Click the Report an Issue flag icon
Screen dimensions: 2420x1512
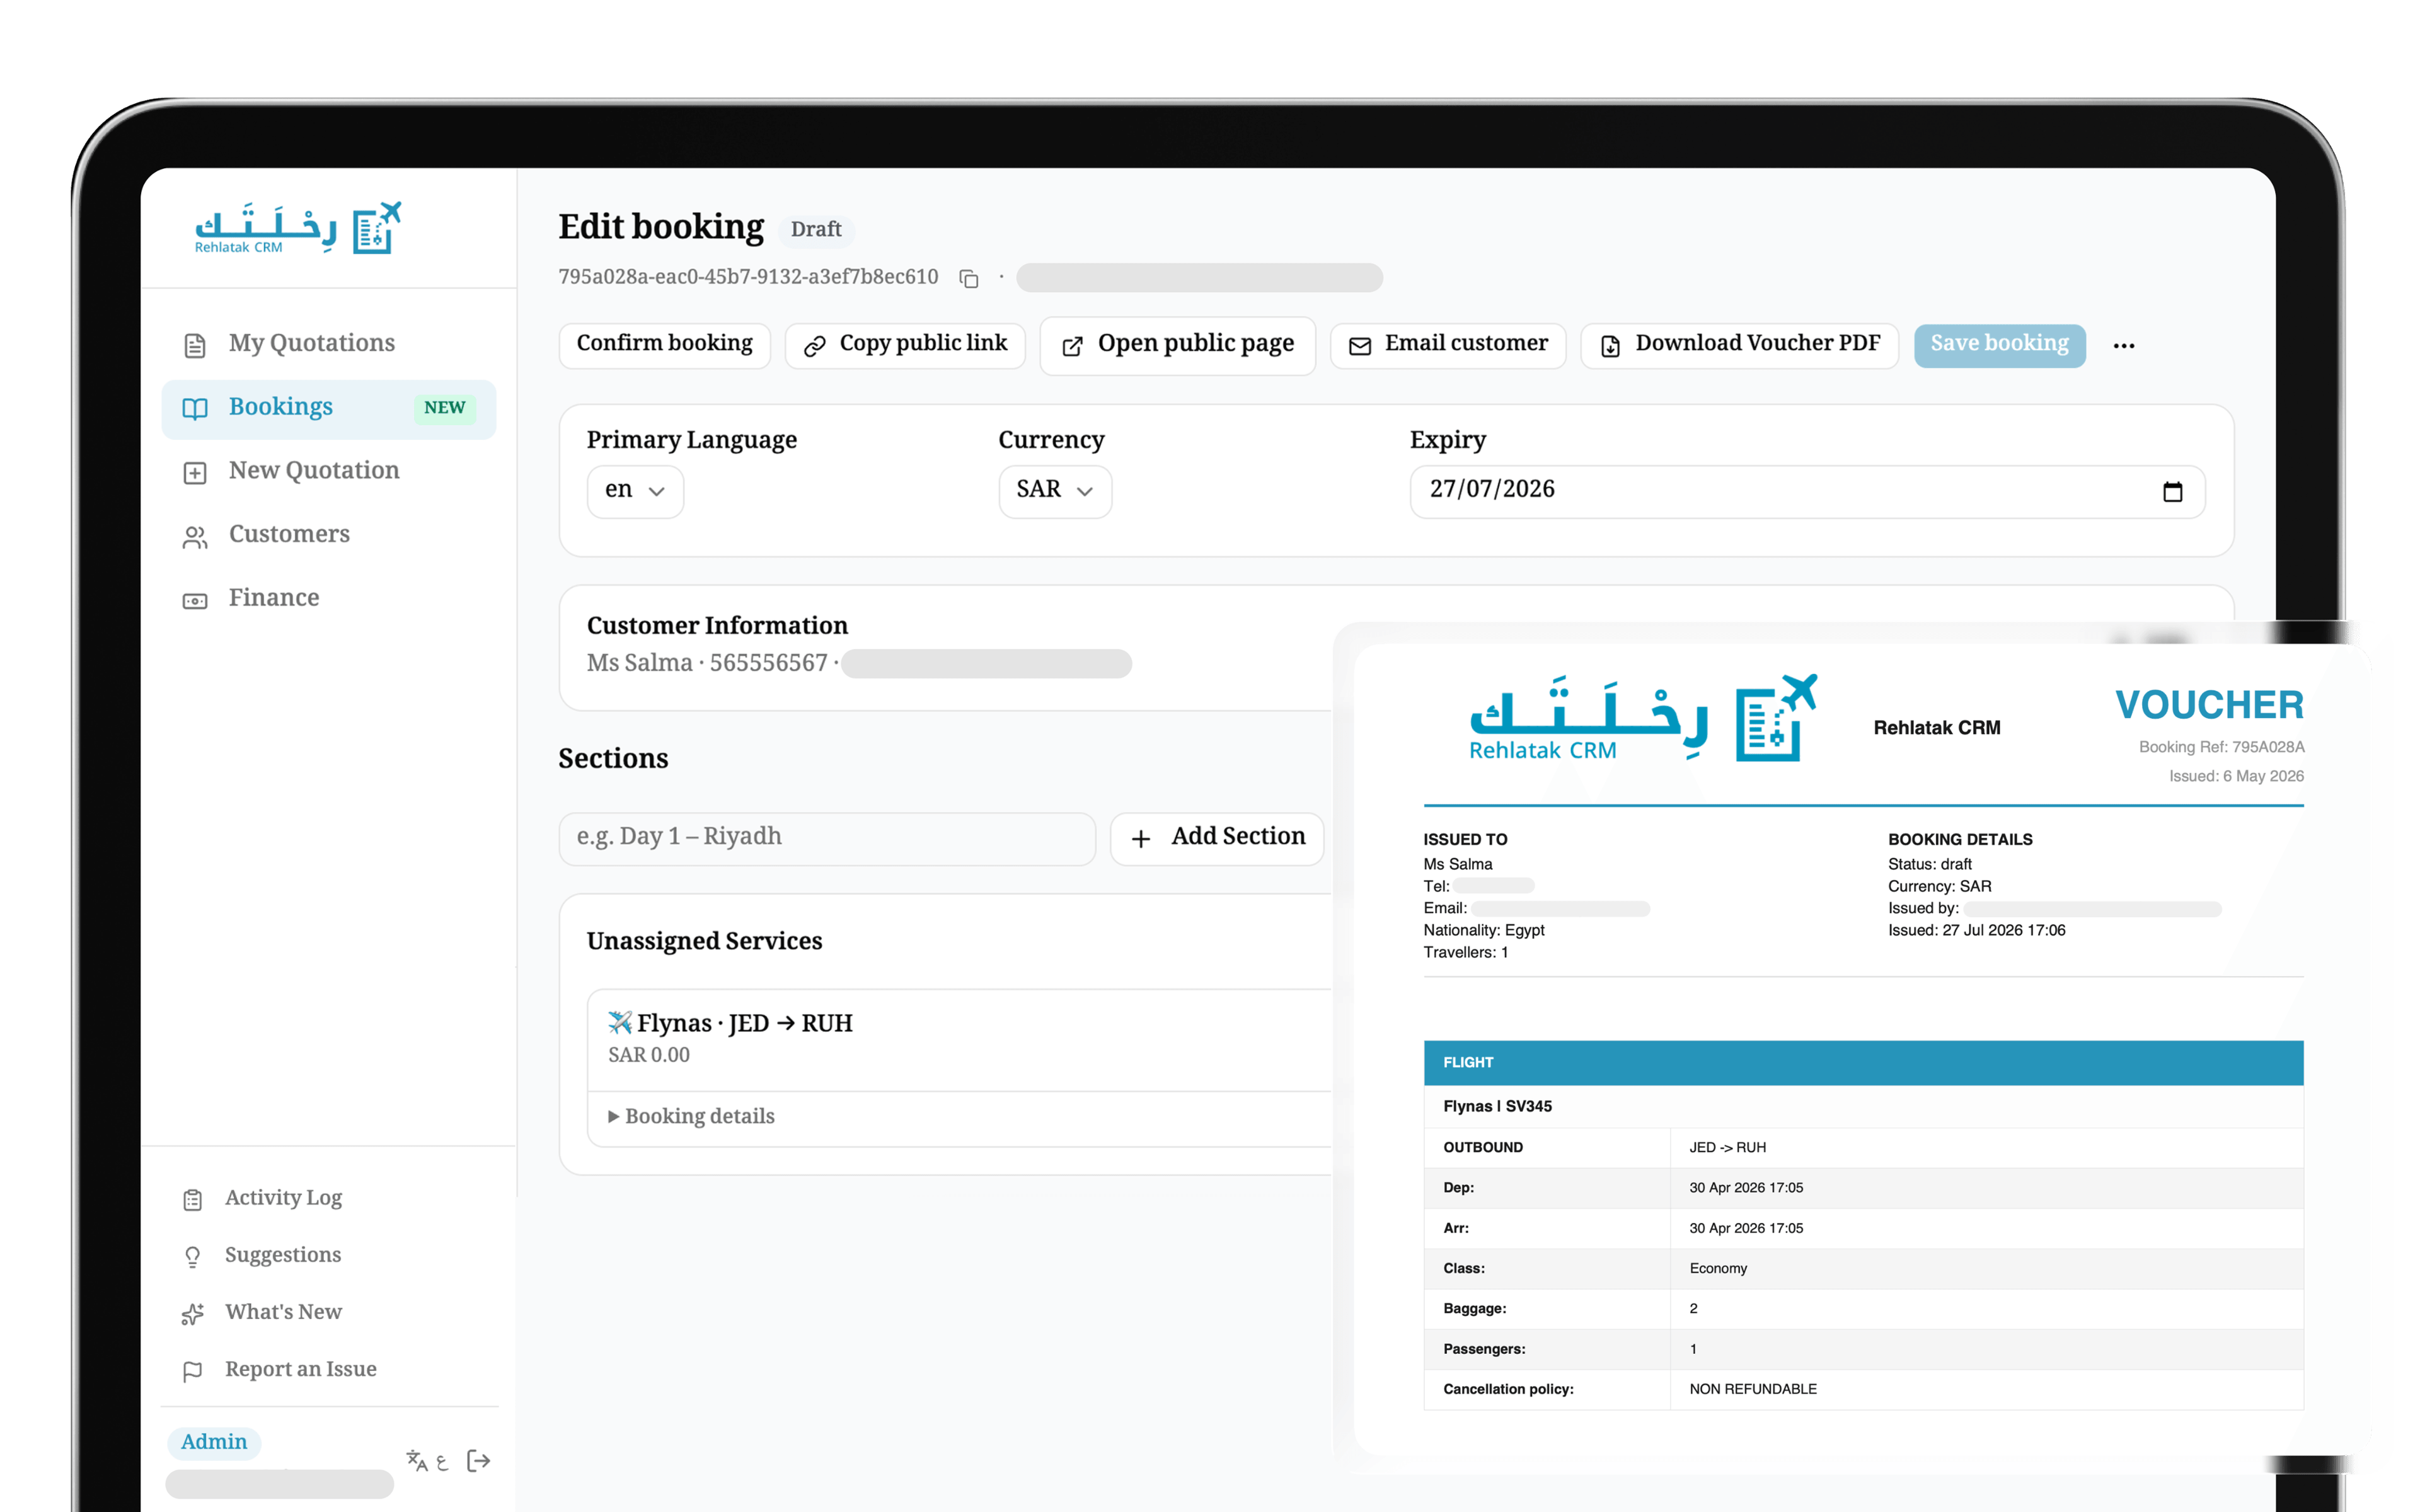193,1371
